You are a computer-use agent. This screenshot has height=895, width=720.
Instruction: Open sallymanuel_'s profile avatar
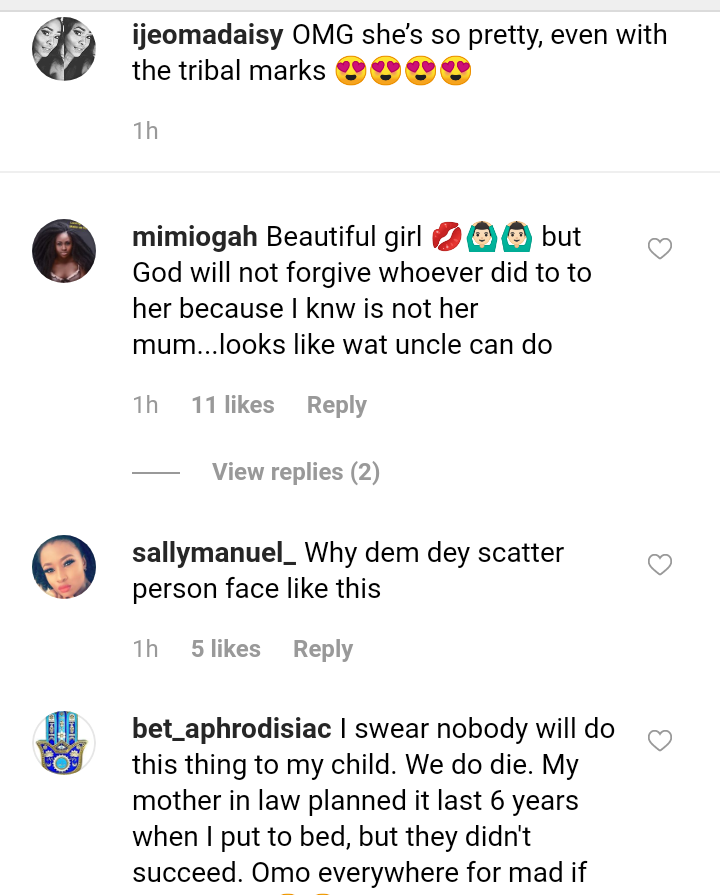(x=64, y=567)
